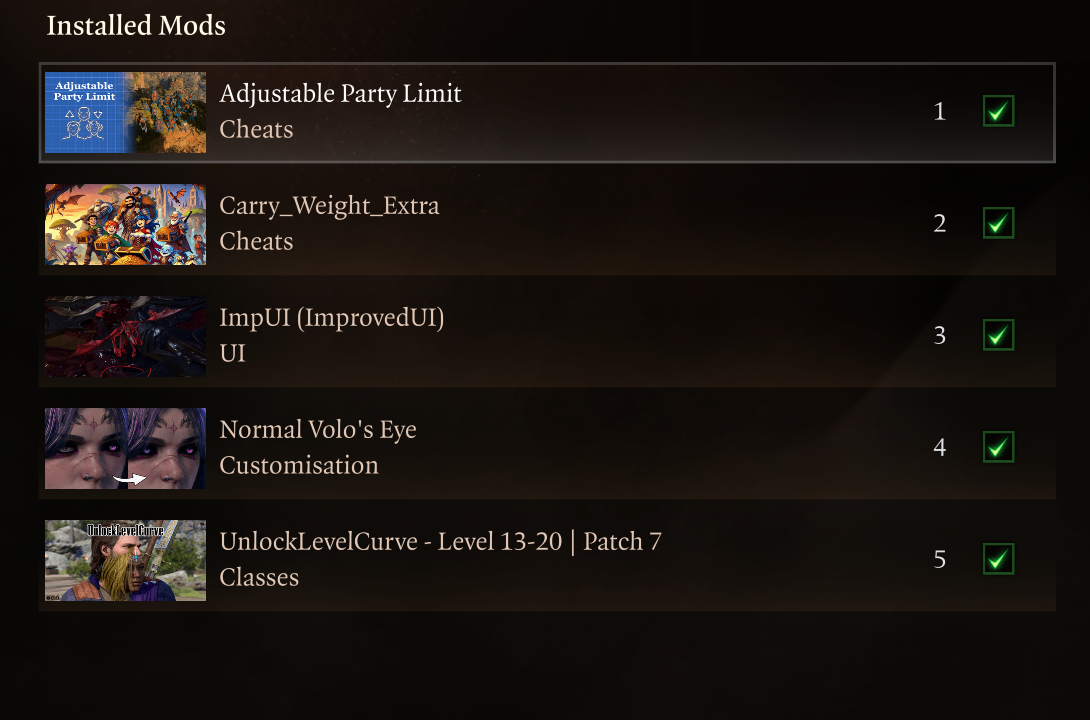Select the ImpUI (ImprovedUI) mod title

(x=331, y=318)
